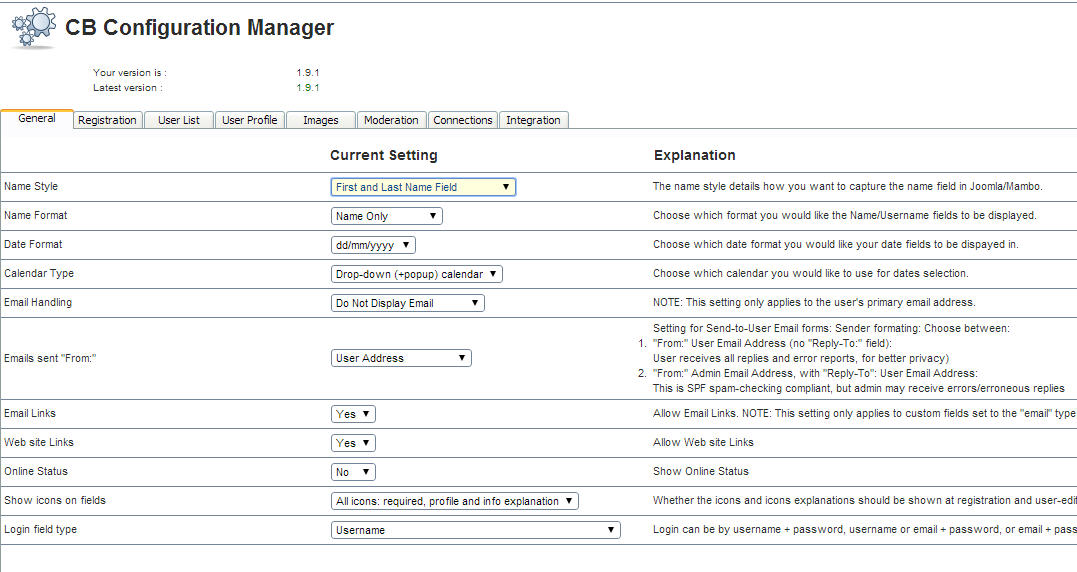Go to the Moderation tab
The width and height of the screenshot is (1077, 572).
tap(392, 120)
